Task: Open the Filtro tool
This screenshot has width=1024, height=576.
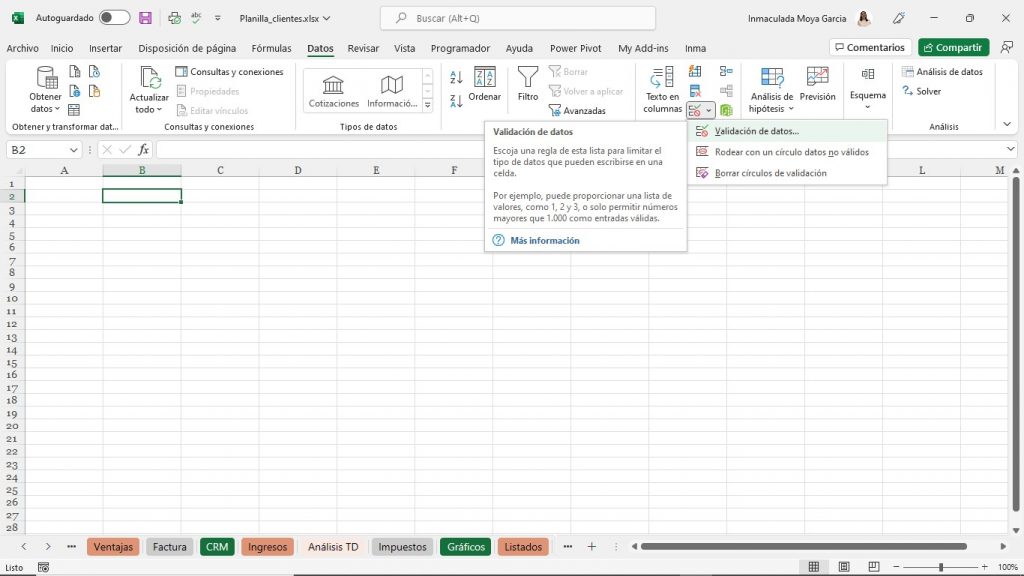Action: pos(526,85)
